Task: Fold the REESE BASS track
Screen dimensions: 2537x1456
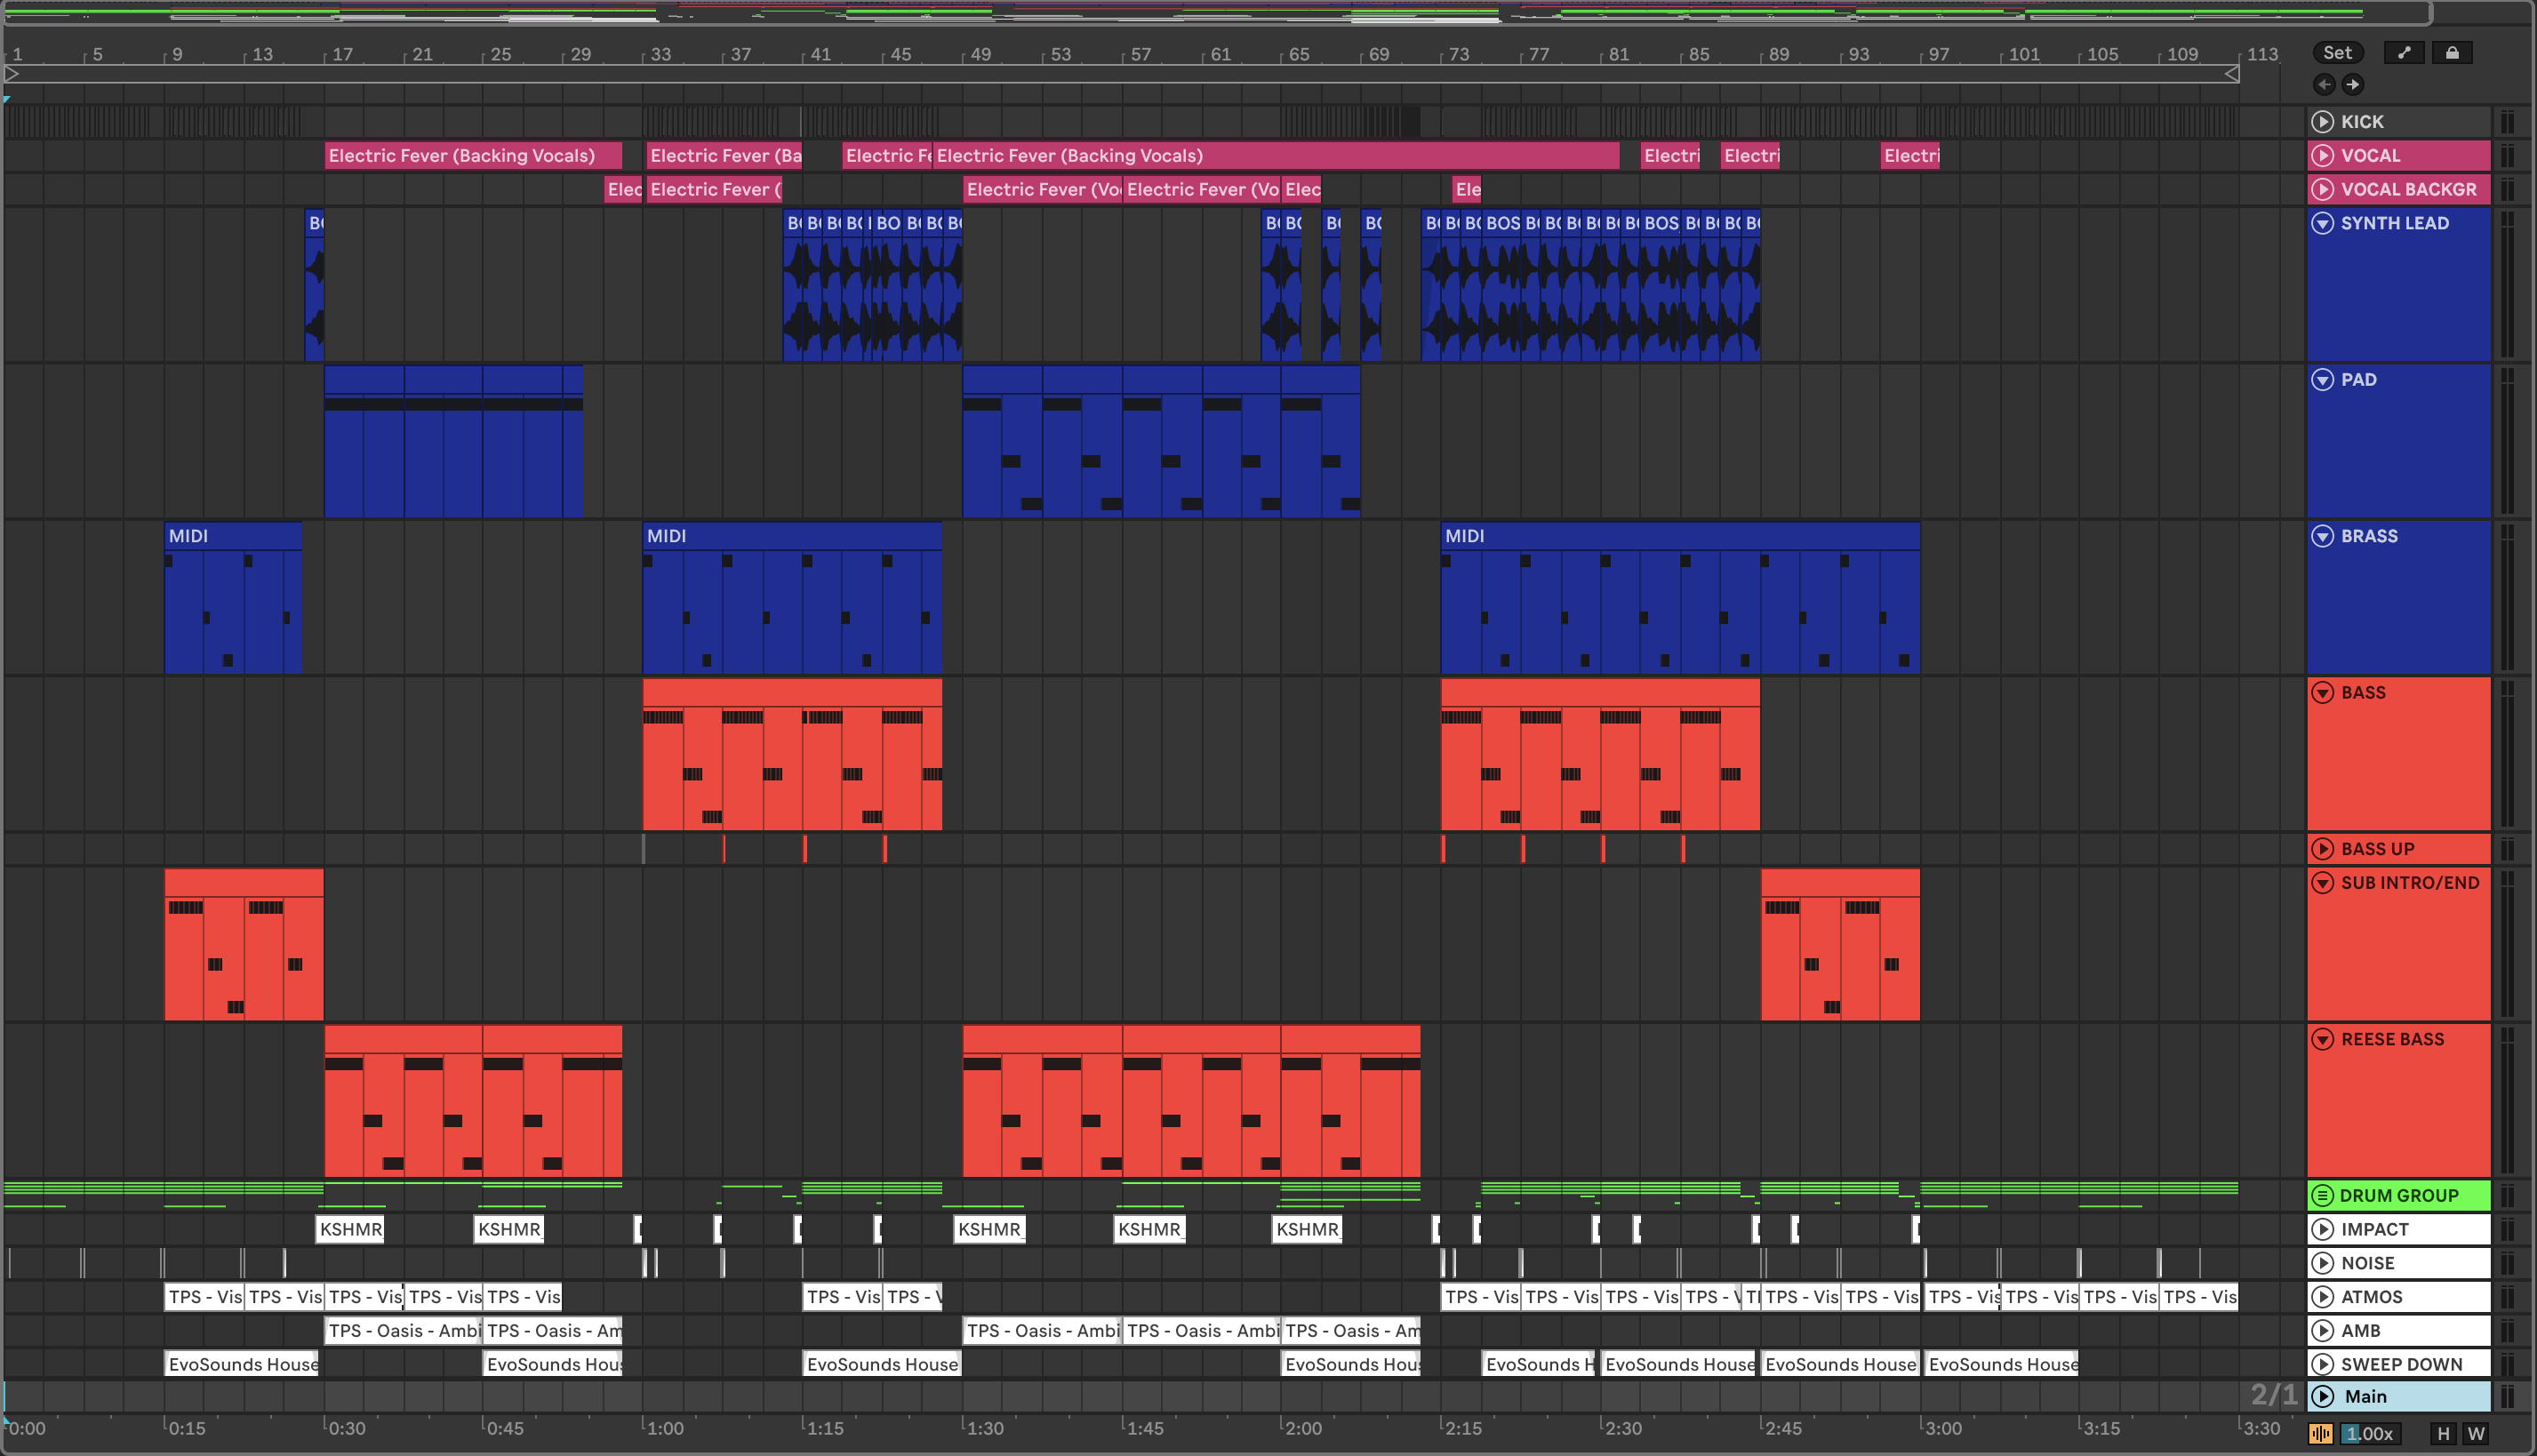Action: pyautogui.click(x=2322, y=1040)
